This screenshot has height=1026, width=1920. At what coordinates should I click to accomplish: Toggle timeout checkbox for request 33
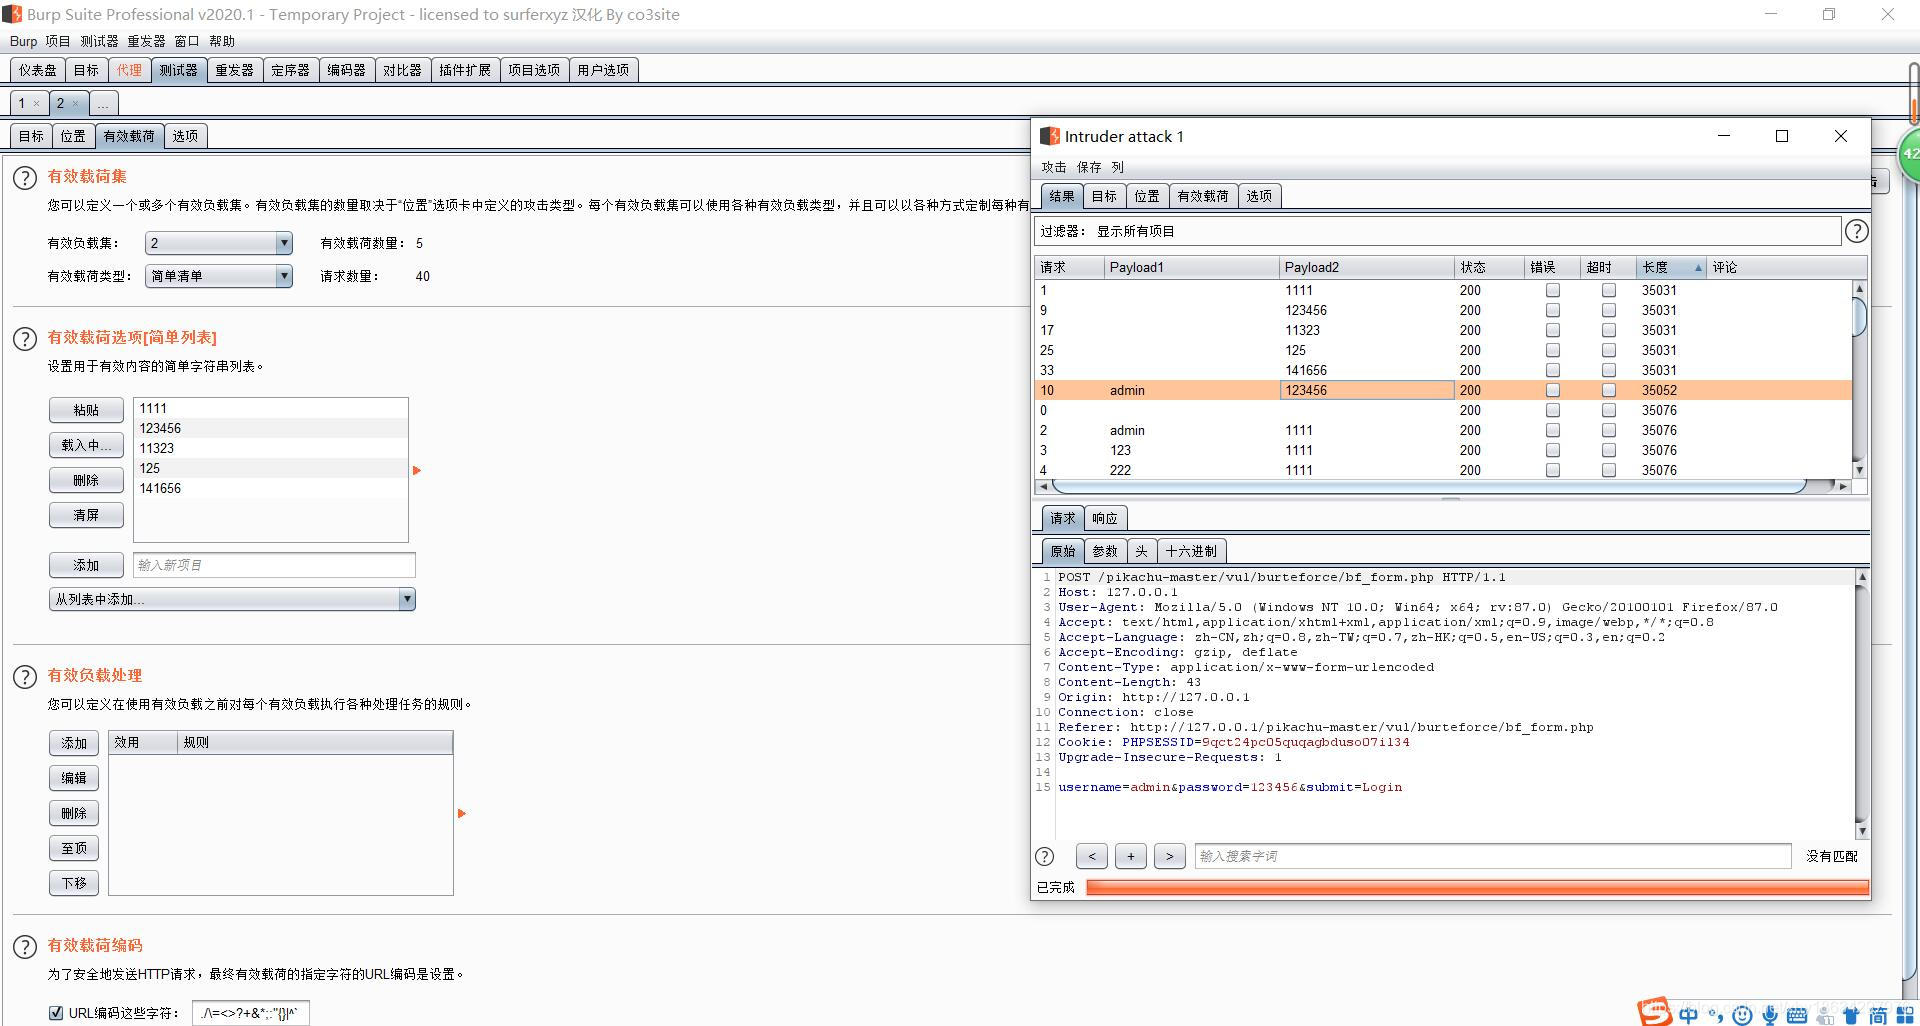[1609, 370]
